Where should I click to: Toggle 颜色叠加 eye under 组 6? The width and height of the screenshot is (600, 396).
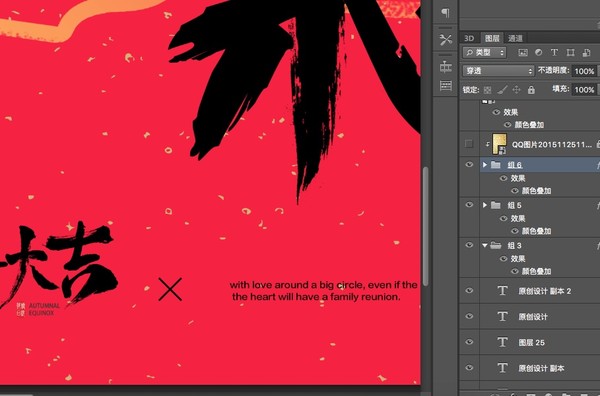[x=515, y=191]
